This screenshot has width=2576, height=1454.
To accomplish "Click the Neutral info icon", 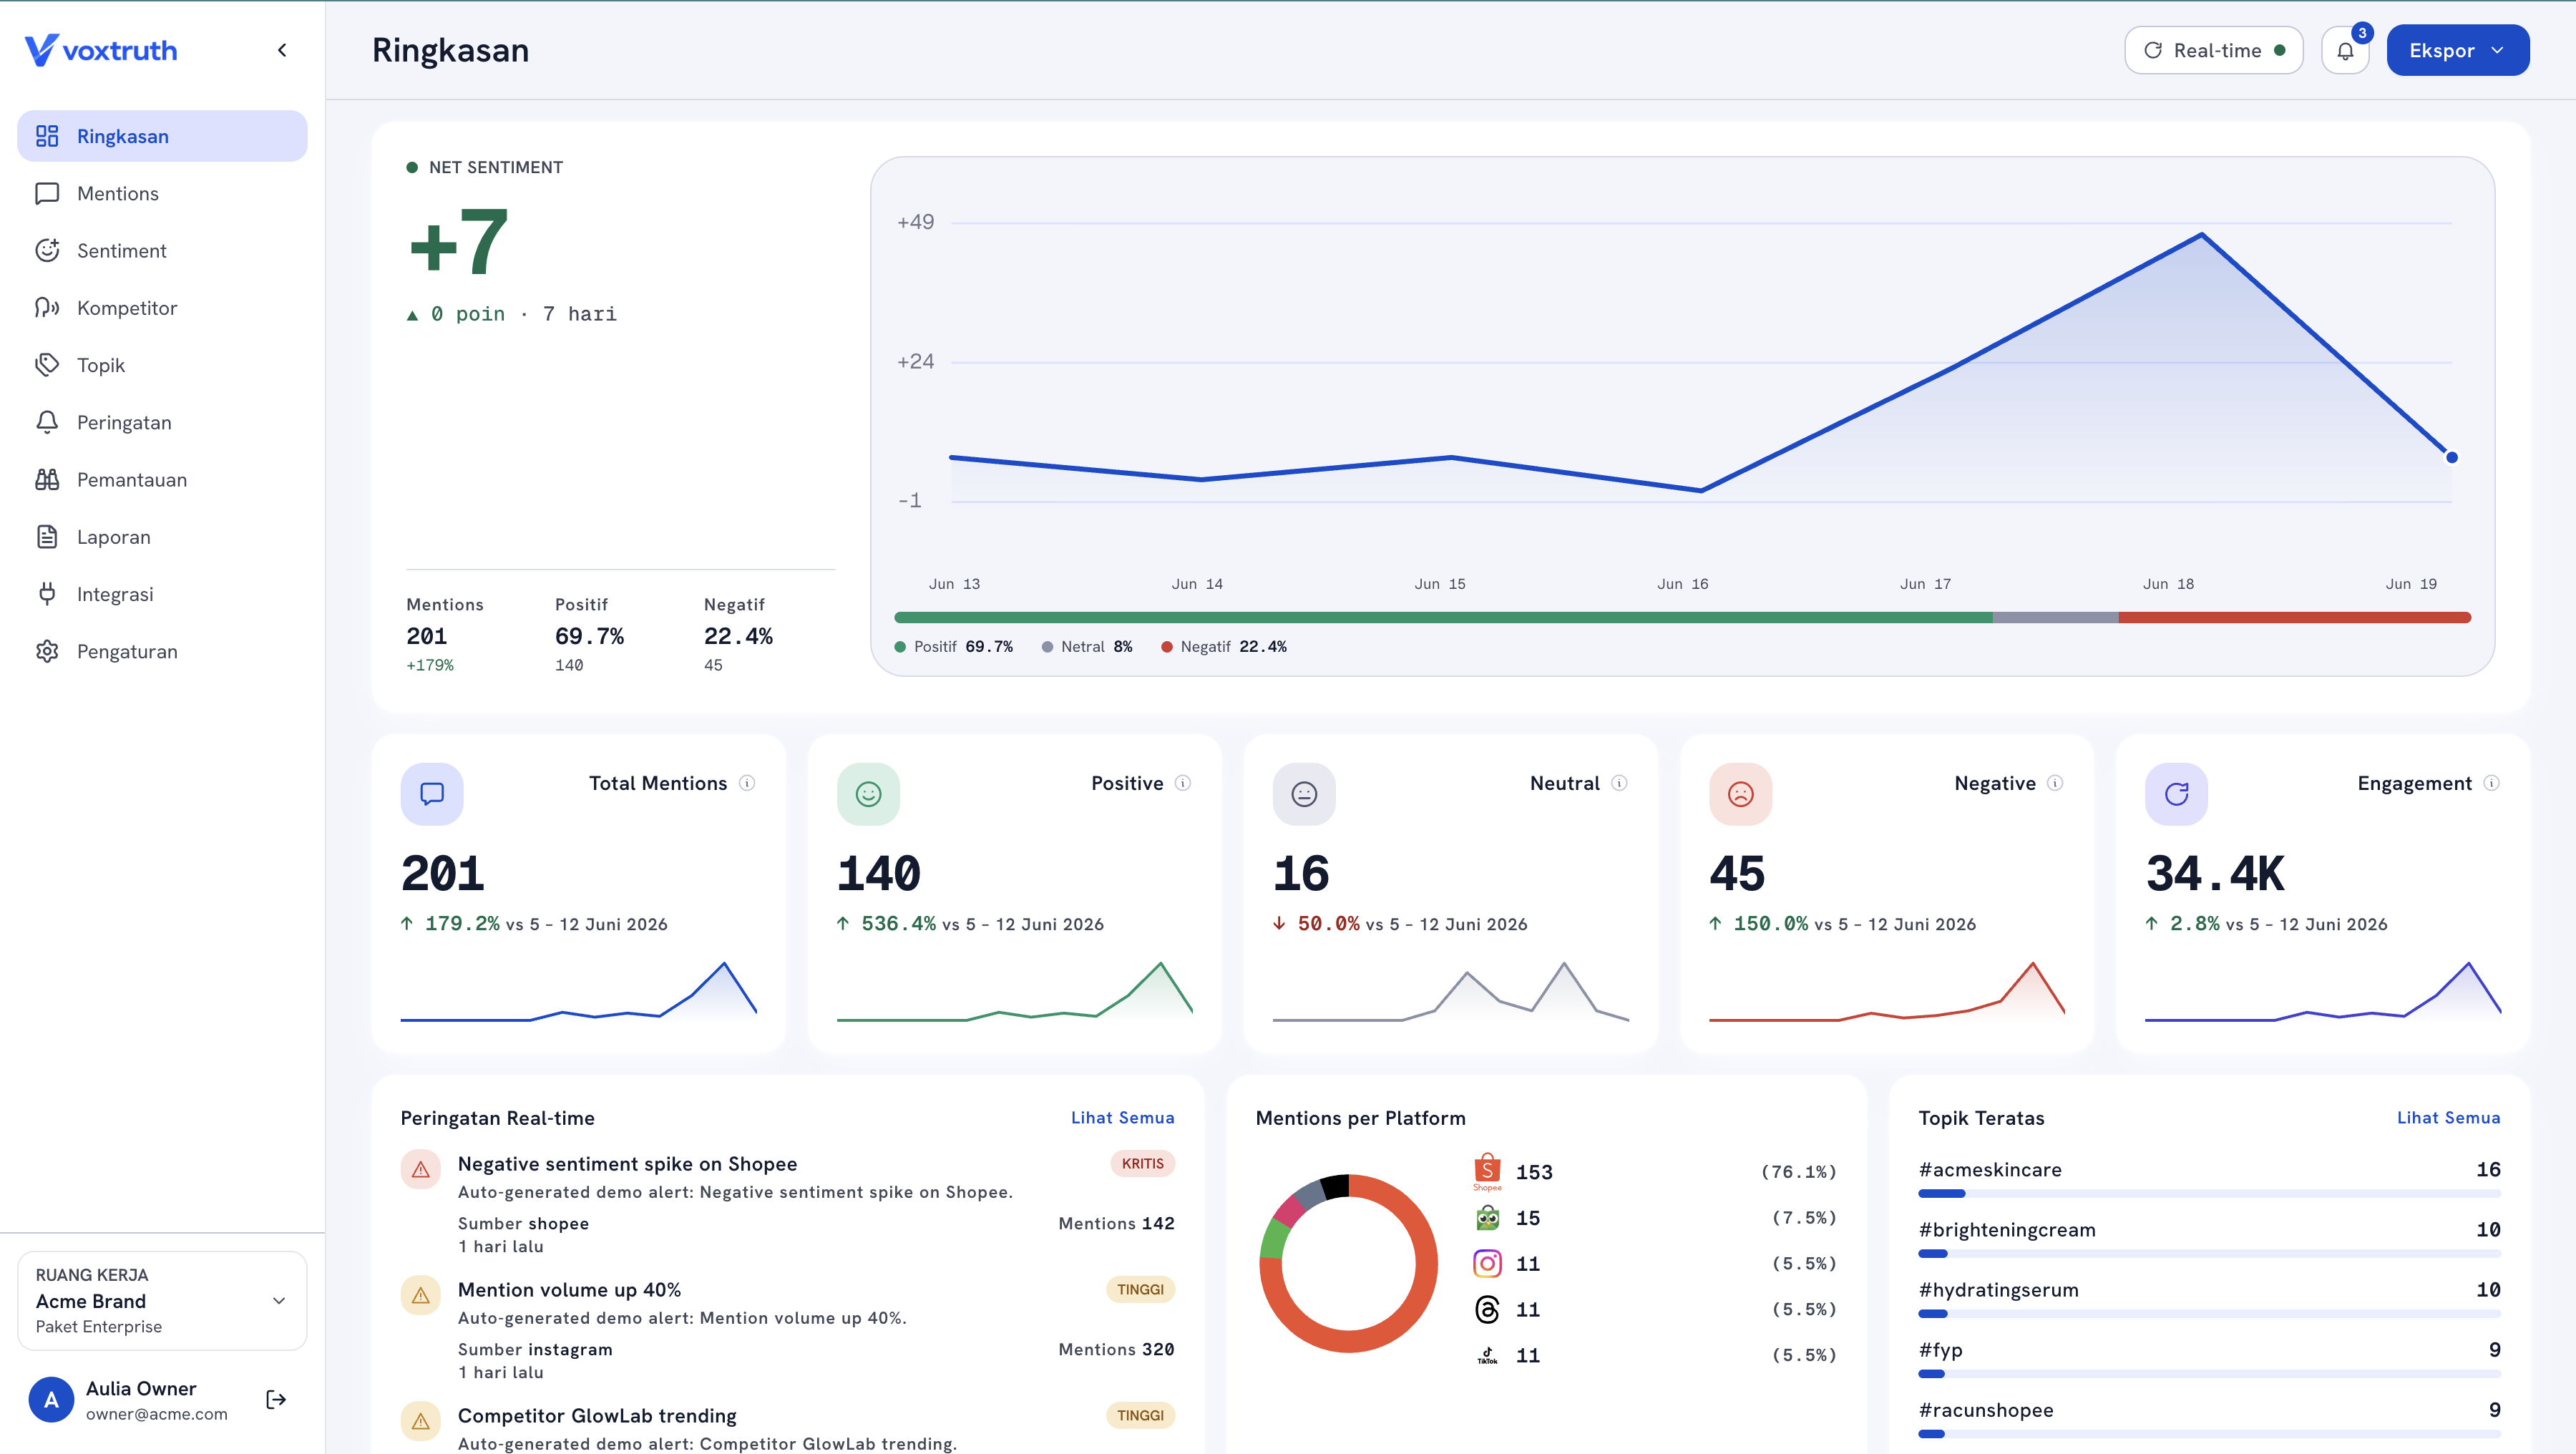I will tap(1619, 783).
